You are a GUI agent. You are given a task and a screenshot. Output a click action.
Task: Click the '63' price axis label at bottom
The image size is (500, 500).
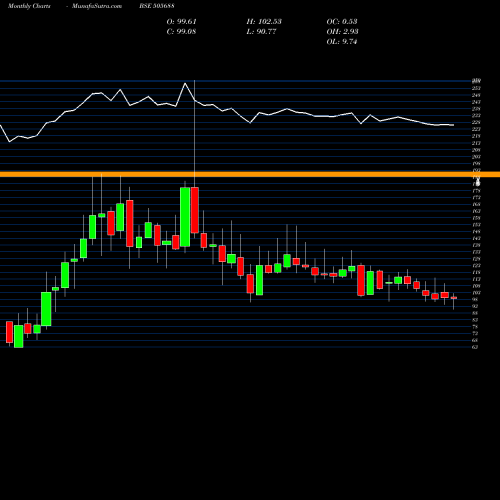[x=475, y=347]
